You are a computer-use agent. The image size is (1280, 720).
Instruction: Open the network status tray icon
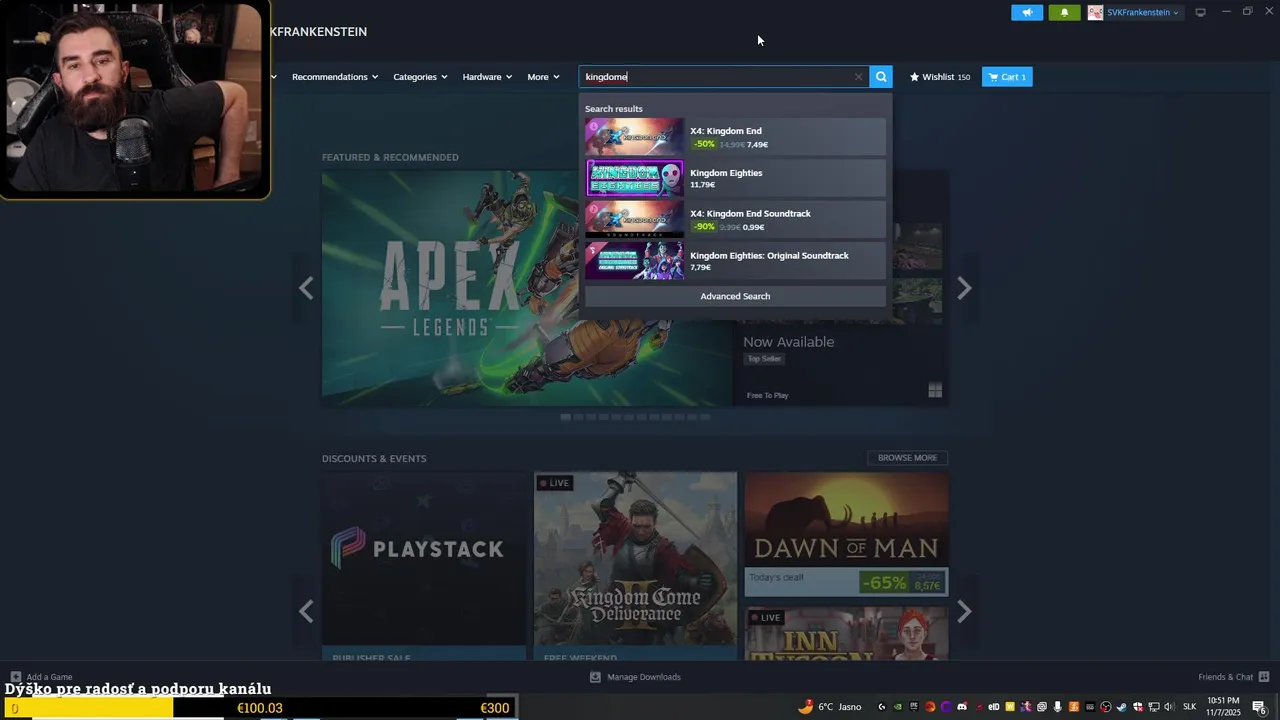[1154, 707]
